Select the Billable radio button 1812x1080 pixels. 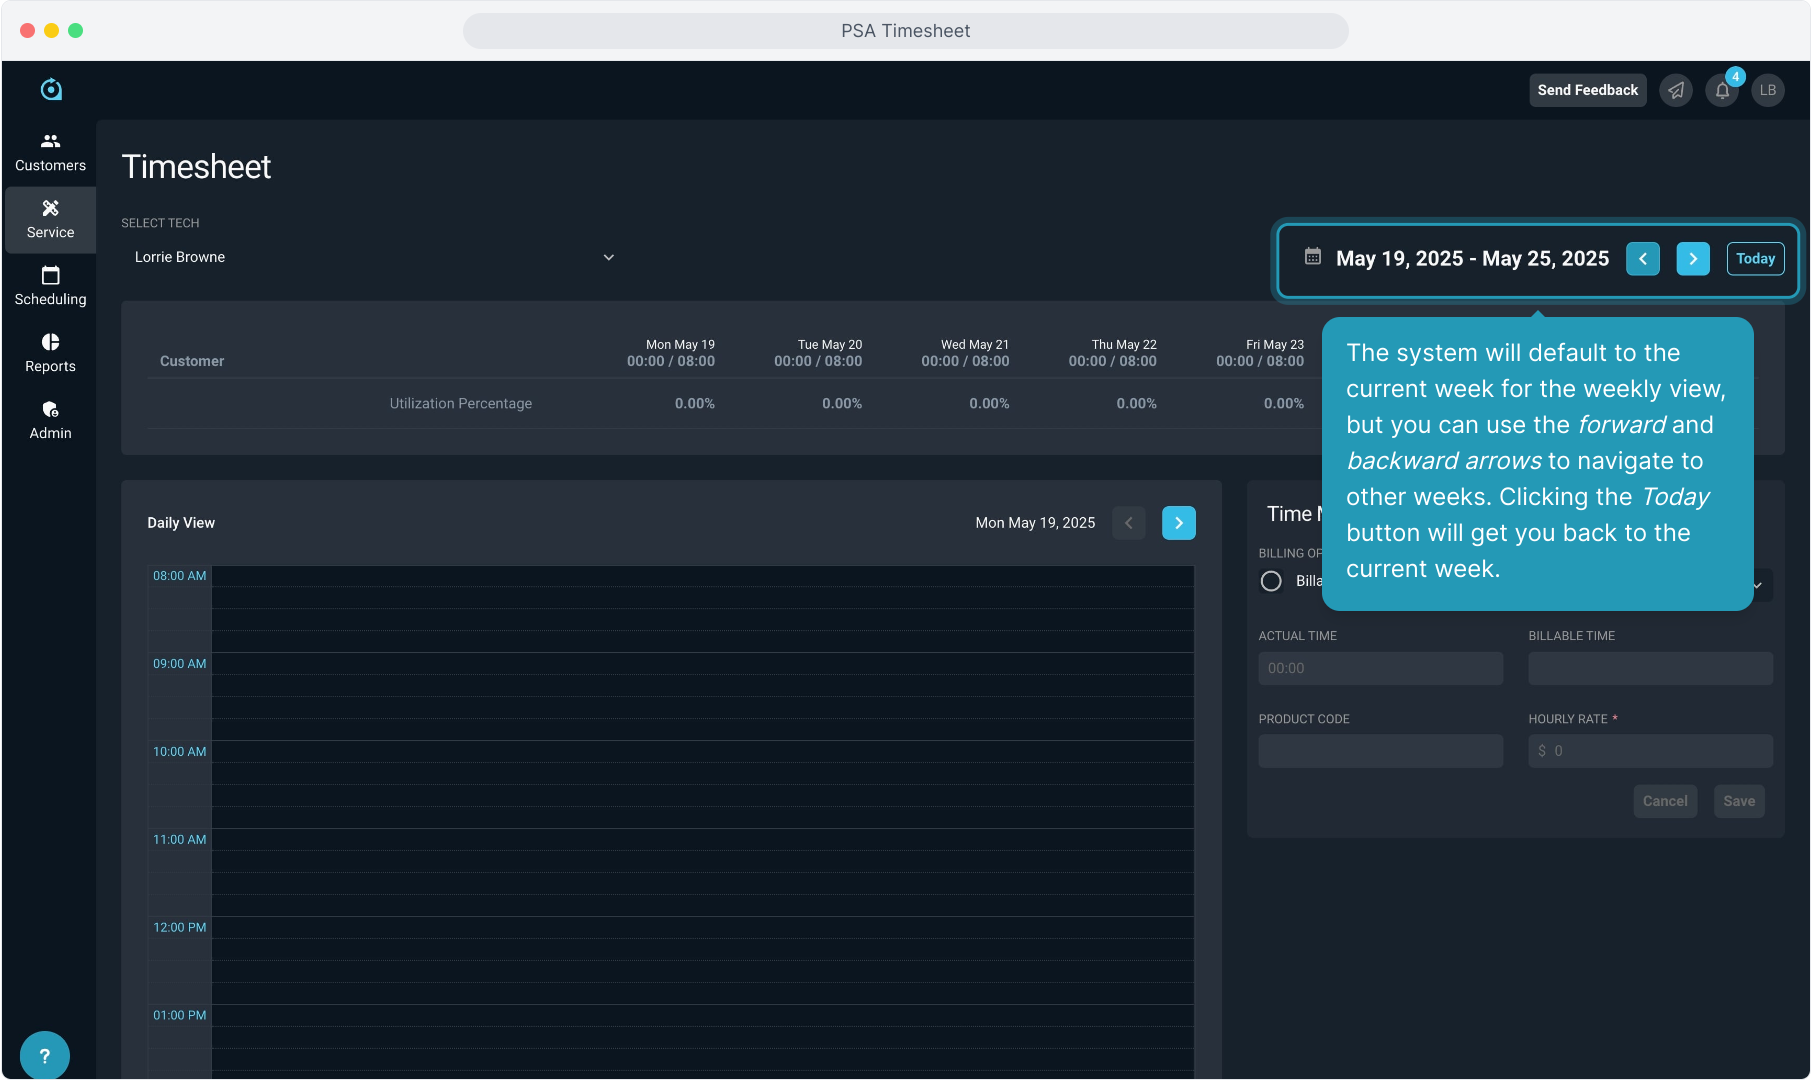[x=1271, y=581]
